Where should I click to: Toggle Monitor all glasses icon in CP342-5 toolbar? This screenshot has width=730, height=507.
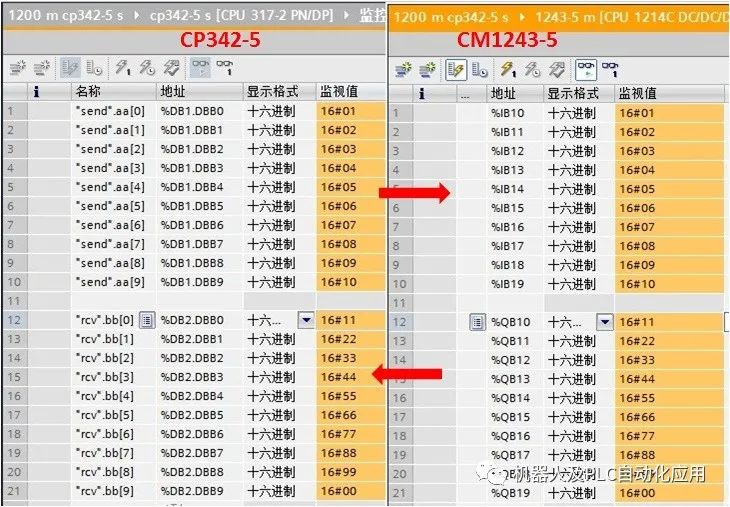(201, 68)
